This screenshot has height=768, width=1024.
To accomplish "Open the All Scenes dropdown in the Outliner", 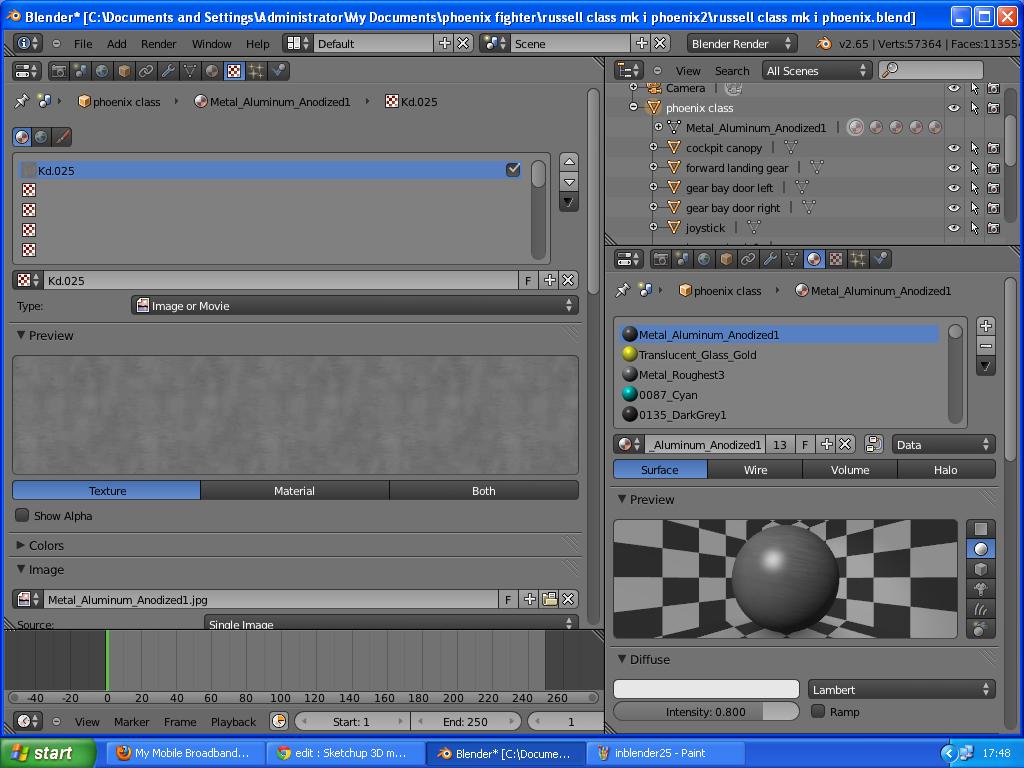I will pyautogui.click(x=817, y=70).
